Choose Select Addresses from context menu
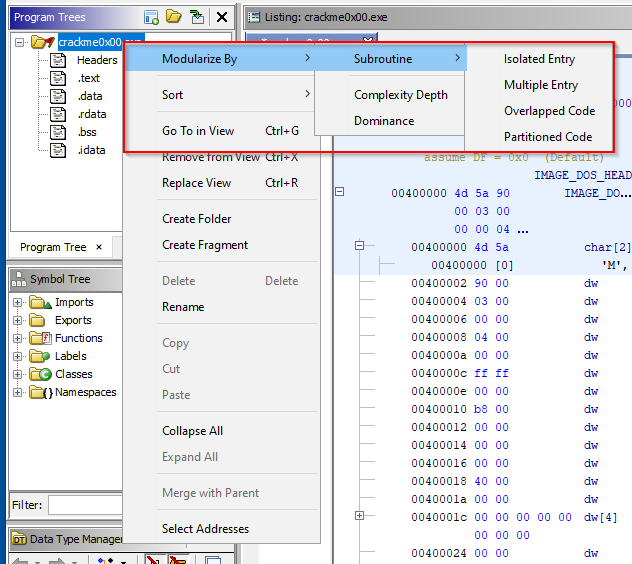The width and height of the screenshot is (632, 564). 221,529
